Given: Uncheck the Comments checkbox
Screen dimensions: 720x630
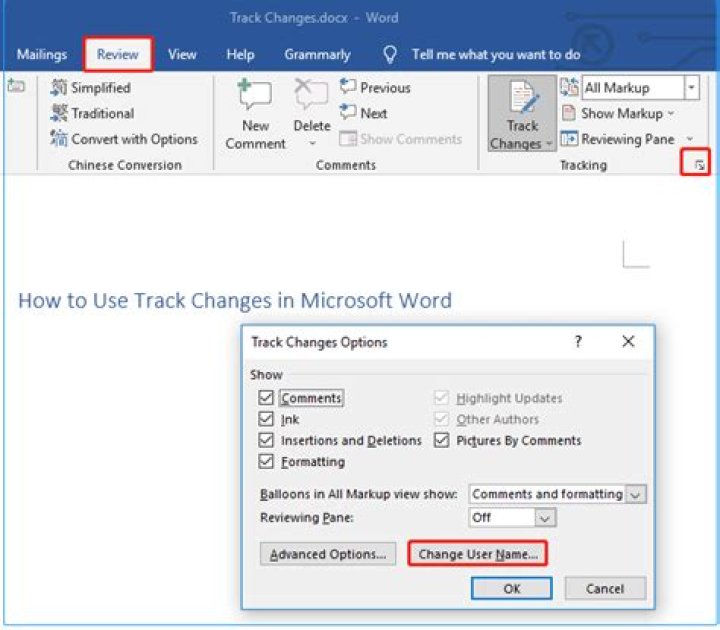Looking at the screenshot, I should [x=266, y=398].
